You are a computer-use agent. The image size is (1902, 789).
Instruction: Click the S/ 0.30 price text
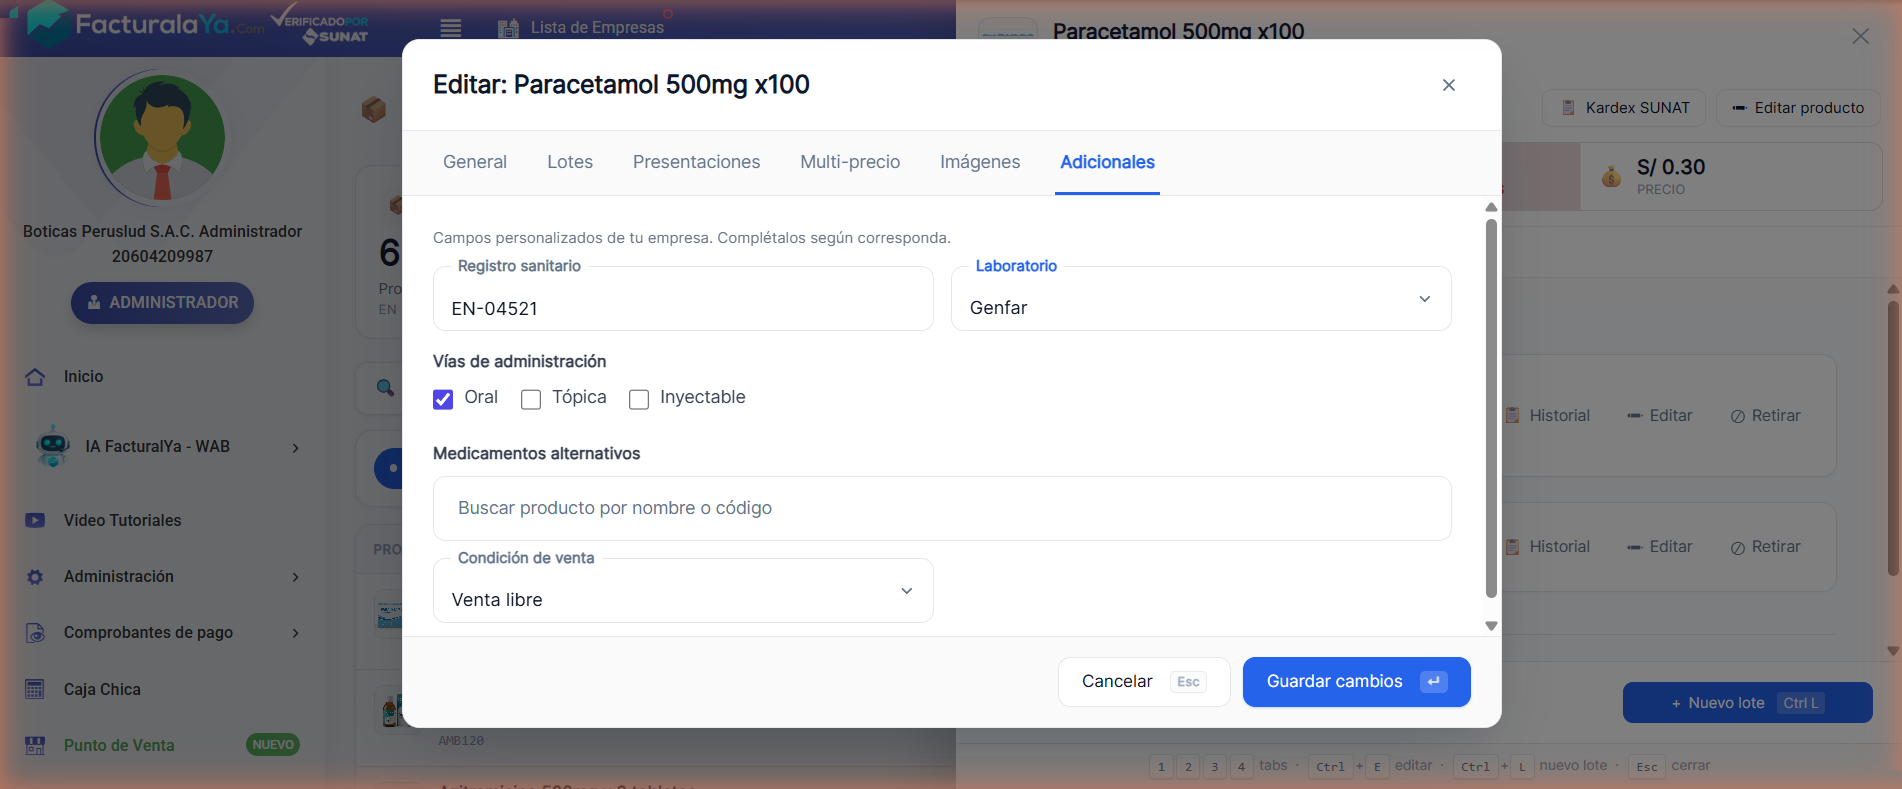pyautogui.click(x=1671, y=167)
